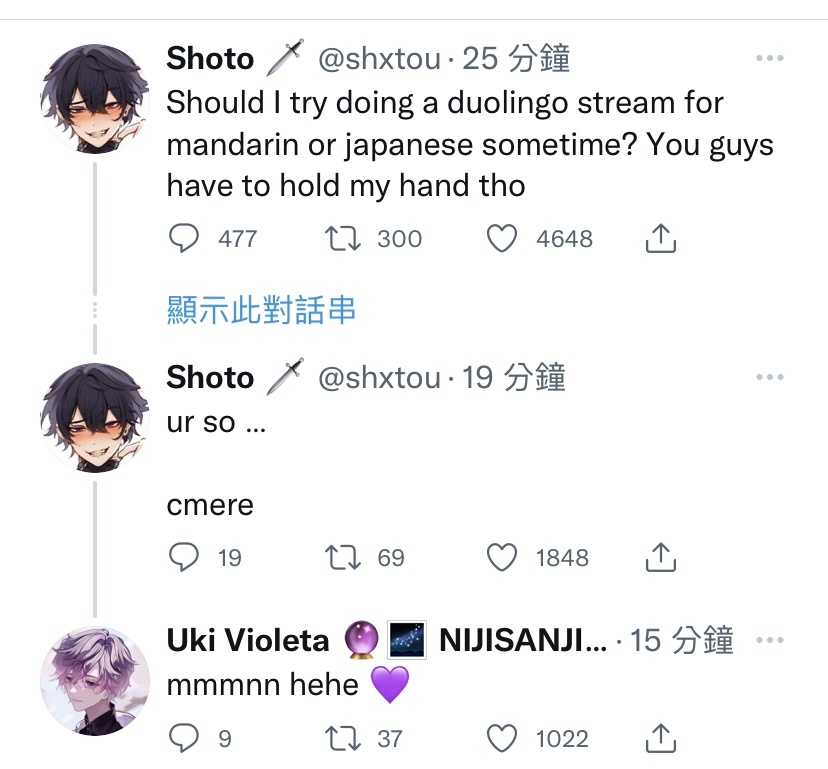Show this thread via 顯示此對話串 link
The height and width of the screenshot is (769, 828).
click(261, 310)
